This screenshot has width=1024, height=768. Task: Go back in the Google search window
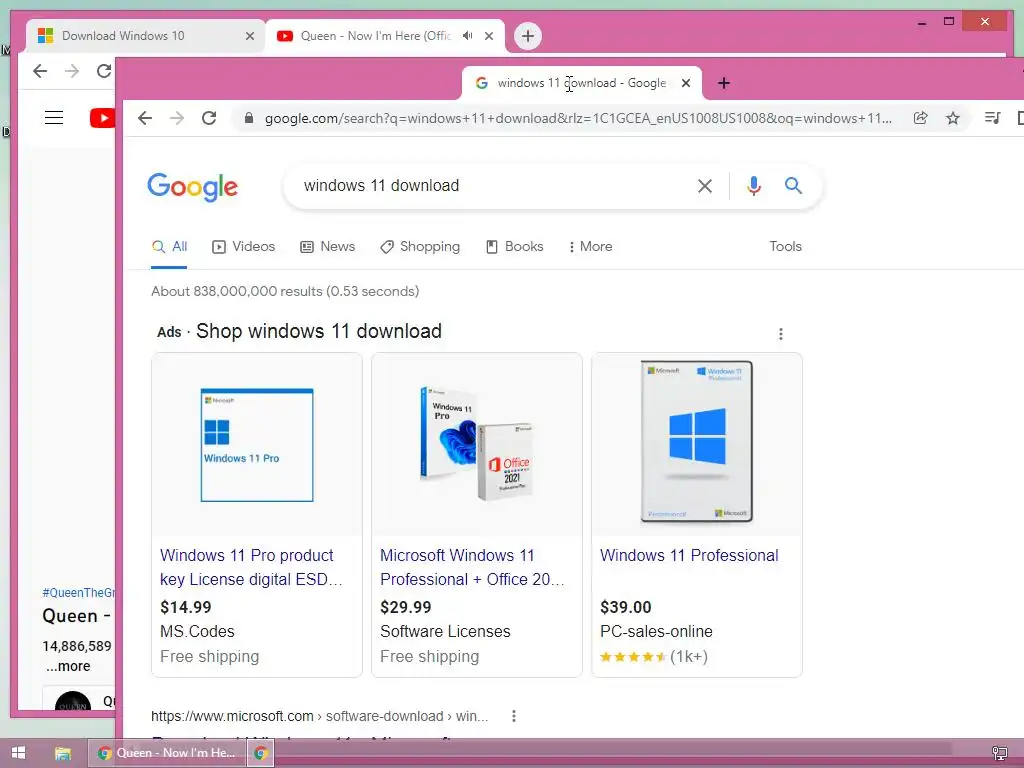[145, 118]
